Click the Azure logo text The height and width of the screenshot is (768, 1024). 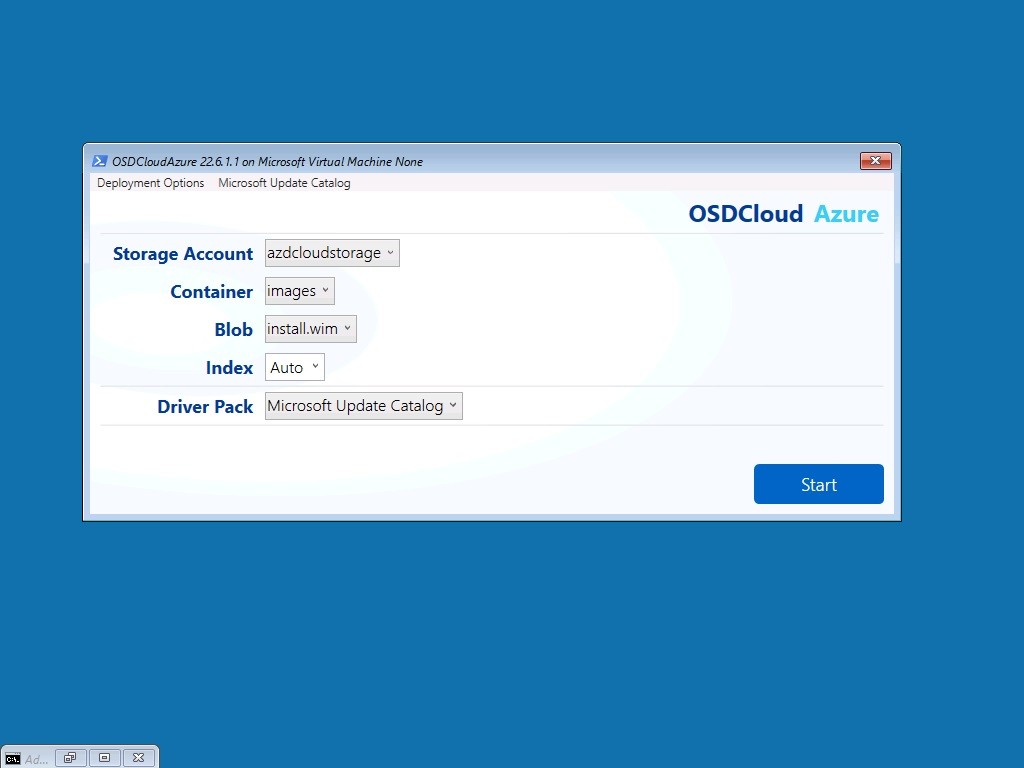pyautogui.click(x=846, y=214)
